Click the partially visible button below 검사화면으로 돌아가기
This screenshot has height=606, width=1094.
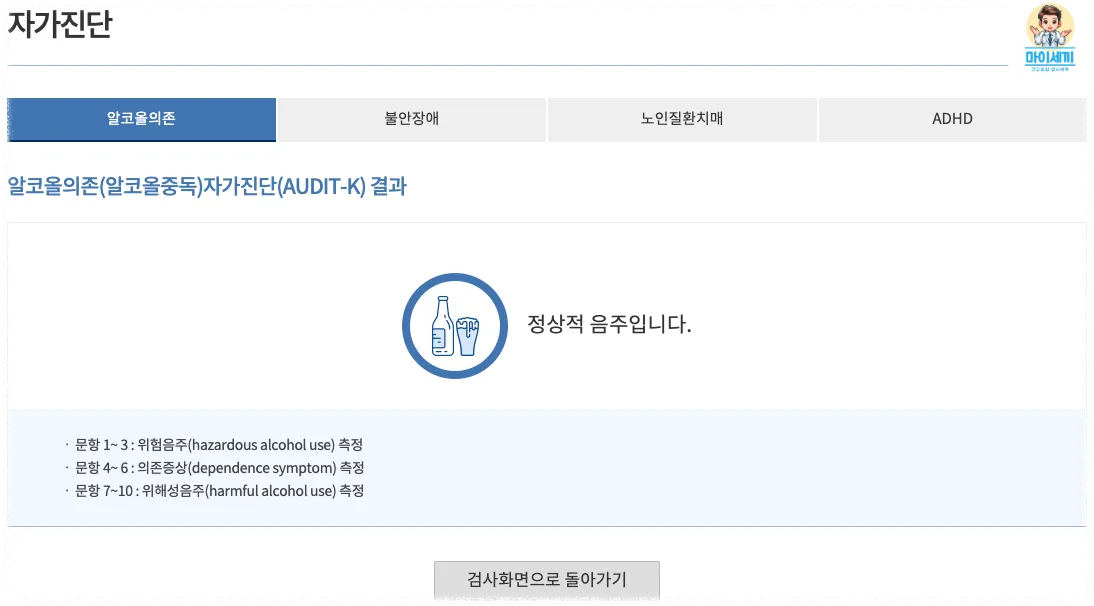click(x=546, y=603)
